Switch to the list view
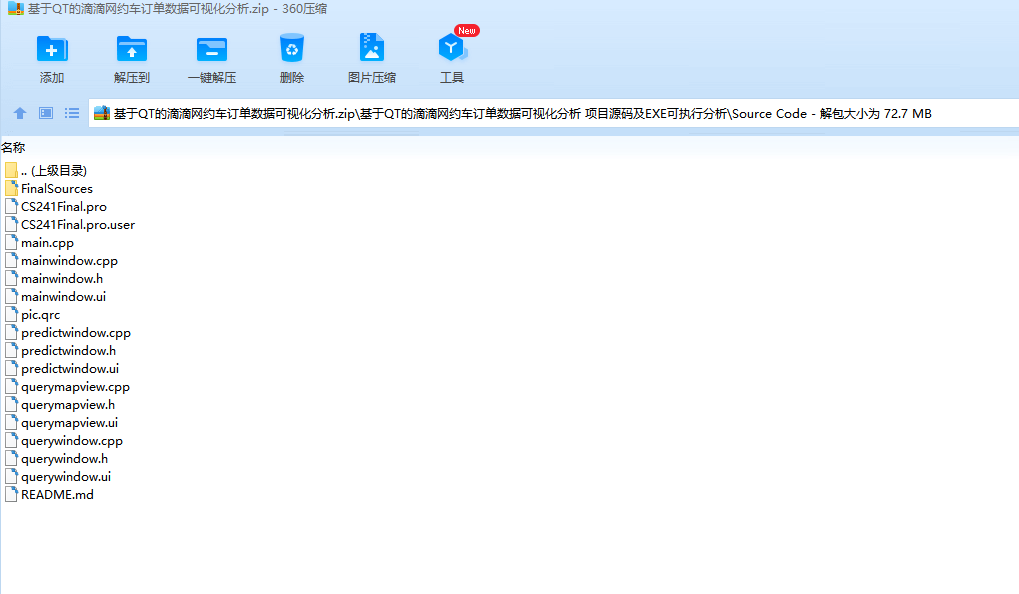The height and width of the screenshot is (594, 1019). point(72,113)
